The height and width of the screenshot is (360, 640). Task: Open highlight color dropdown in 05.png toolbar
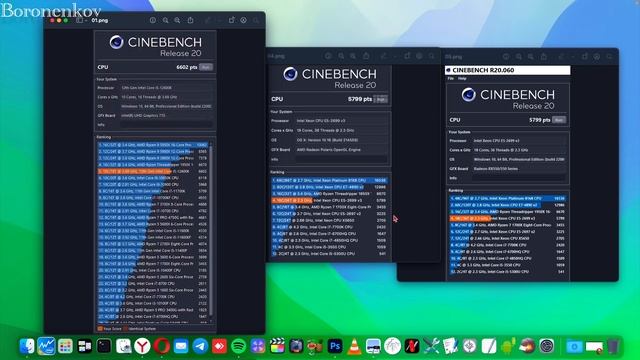[573, 57]
